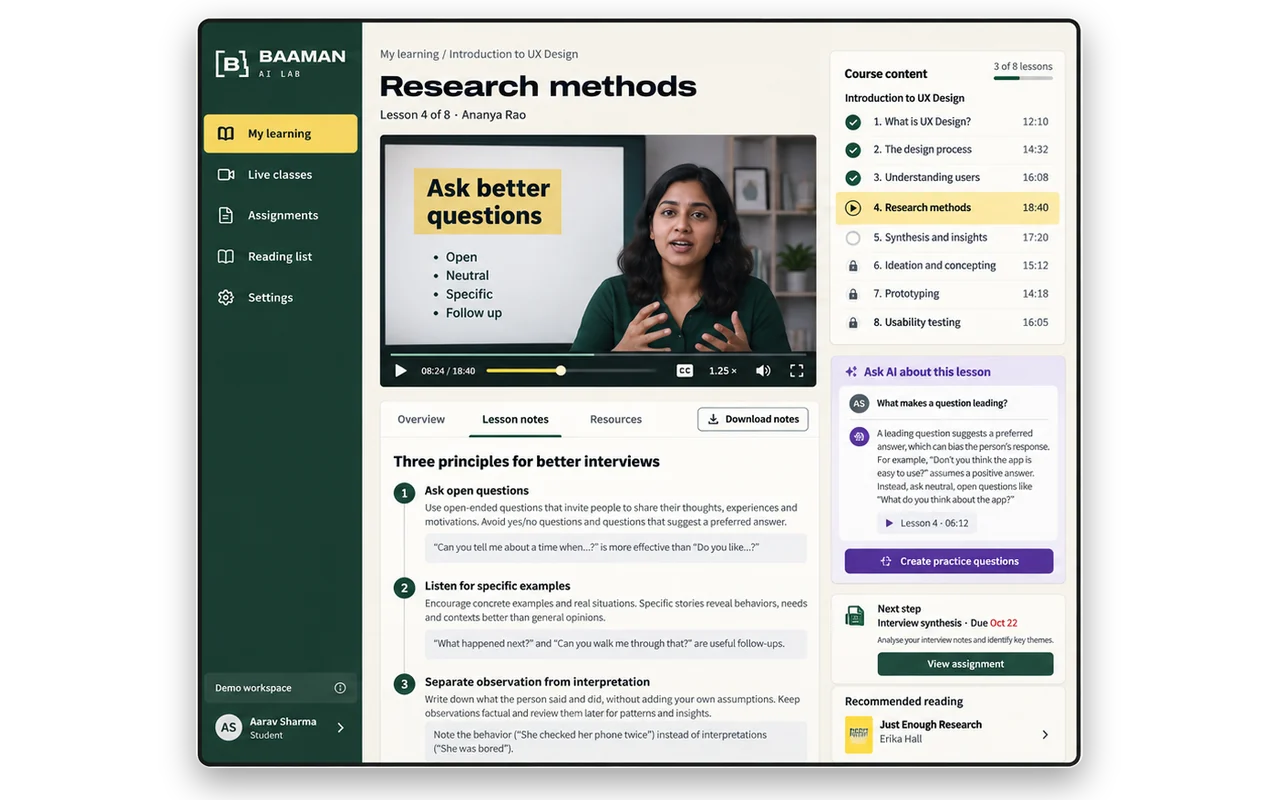Click the My learning breadcrumb link
The width and height of the screenshot is (1280, 800).
409,54
